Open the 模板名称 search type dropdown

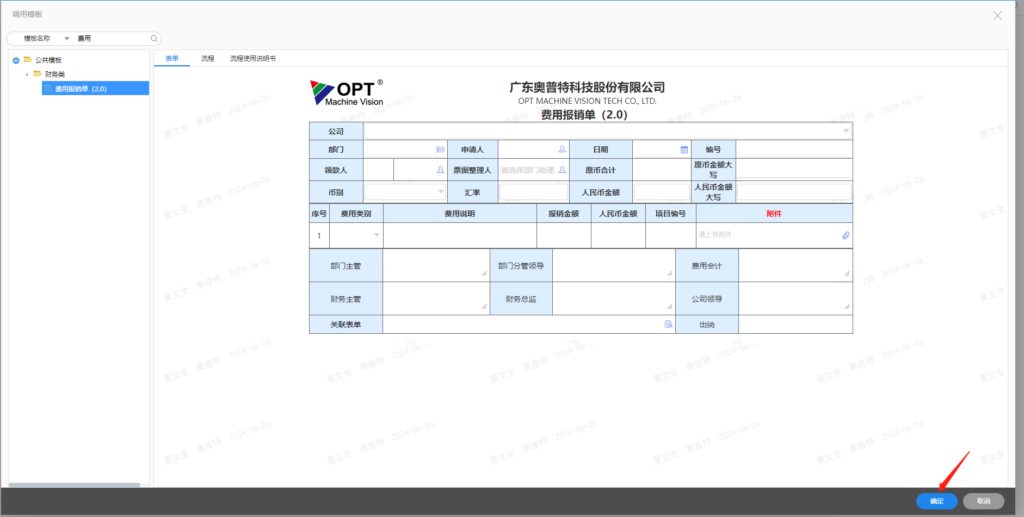[66, 38]
